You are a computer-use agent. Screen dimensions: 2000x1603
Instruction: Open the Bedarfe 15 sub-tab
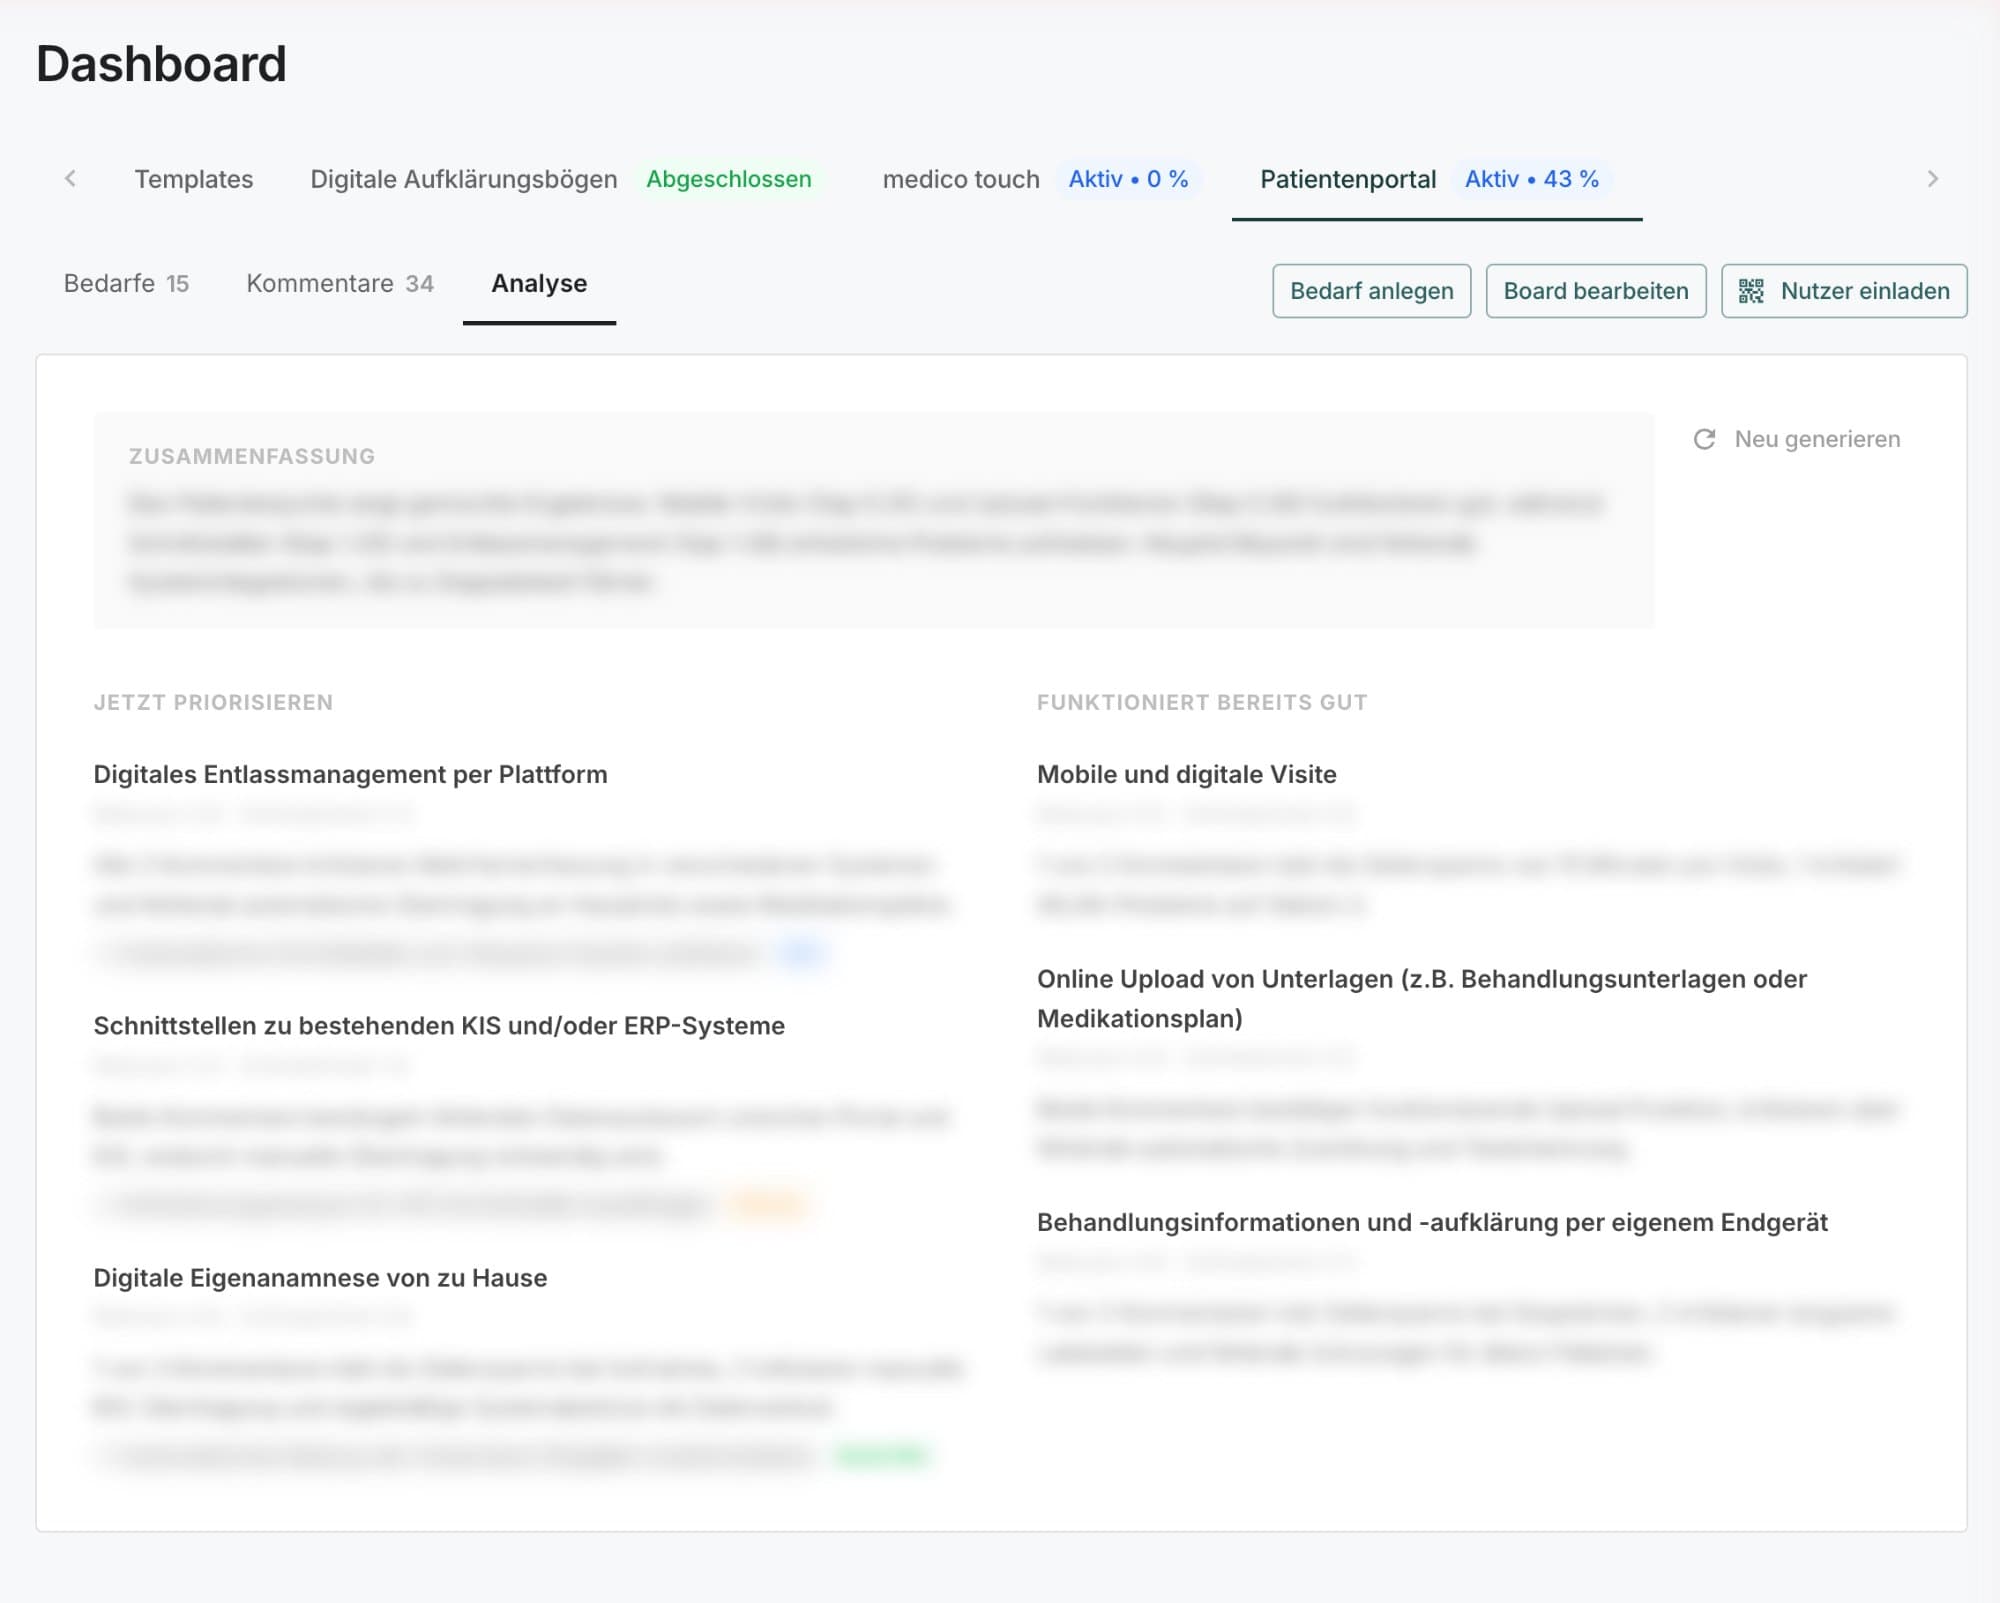click(x=126, y=284)
